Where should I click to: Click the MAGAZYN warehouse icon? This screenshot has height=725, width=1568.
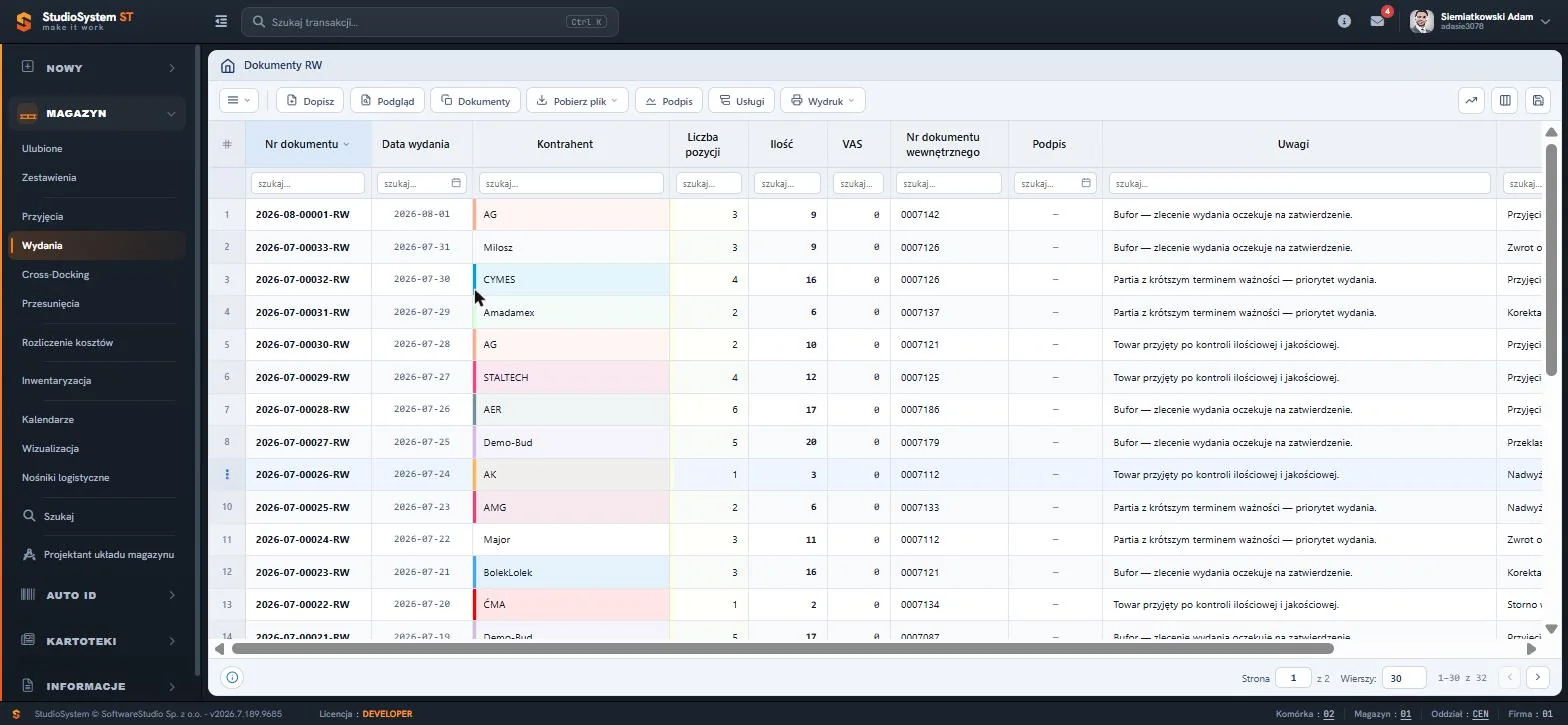coord(28,114)
